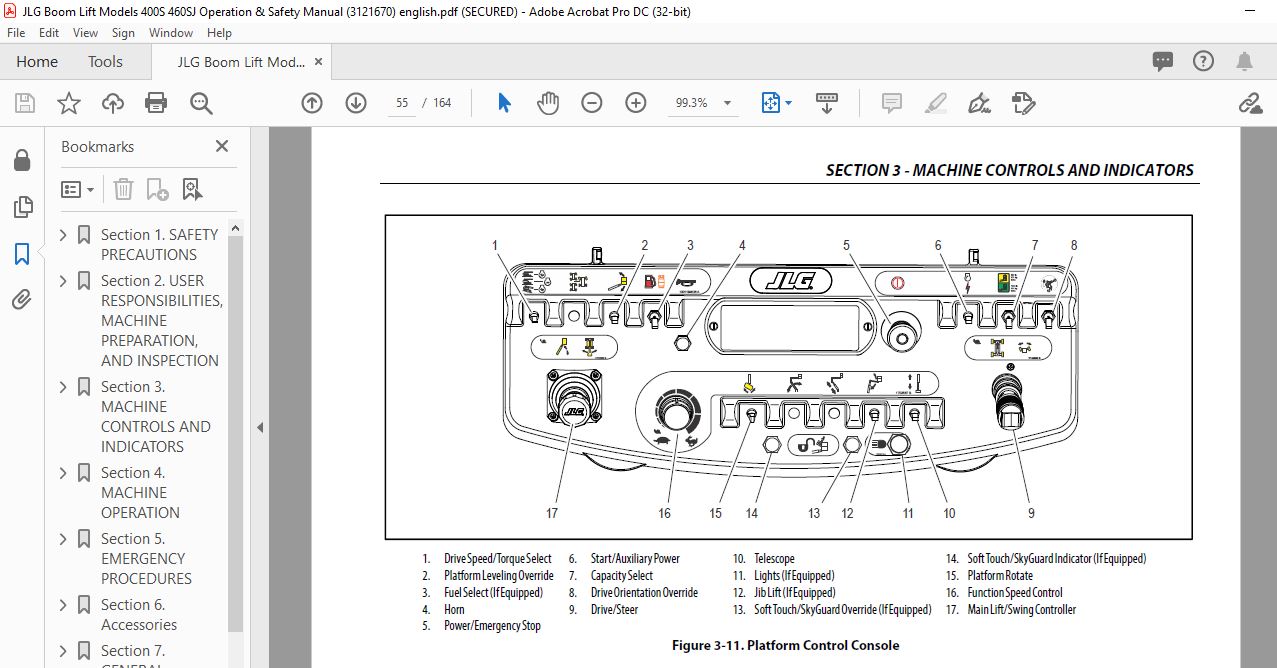1277x668 pixels.
Task: Expand Section 6. Accessories bookmark
Action: (x=64, y=605)
